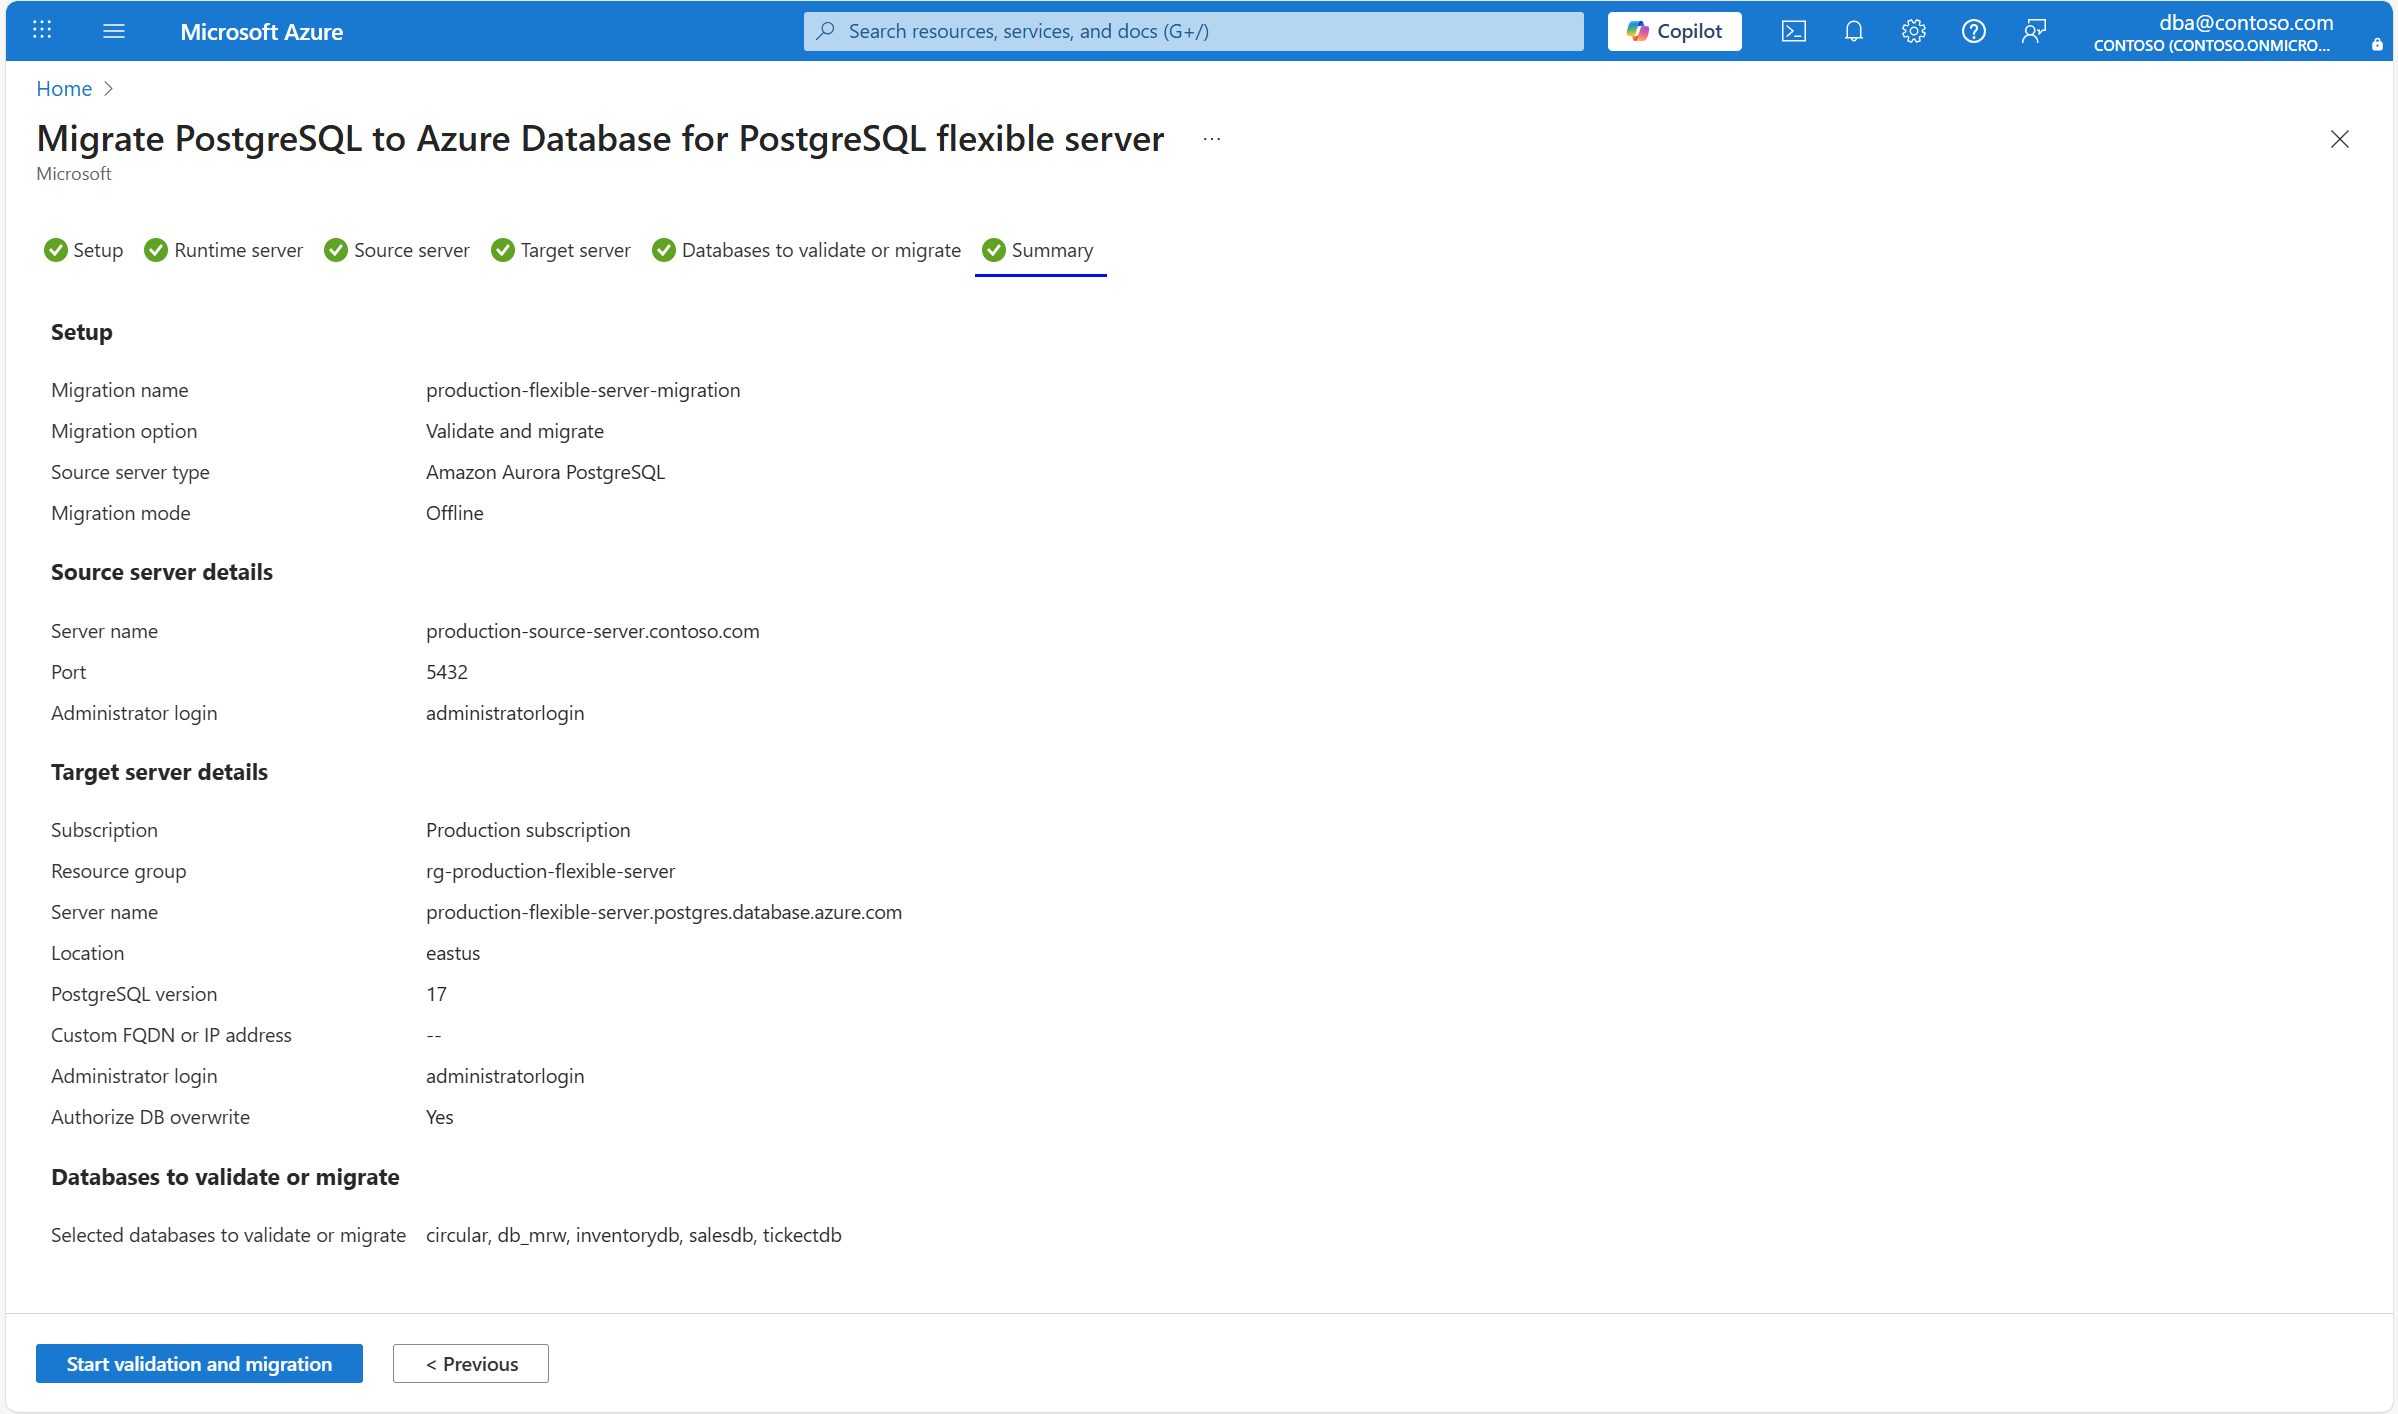Open the Source server tab

click(397, 250)
